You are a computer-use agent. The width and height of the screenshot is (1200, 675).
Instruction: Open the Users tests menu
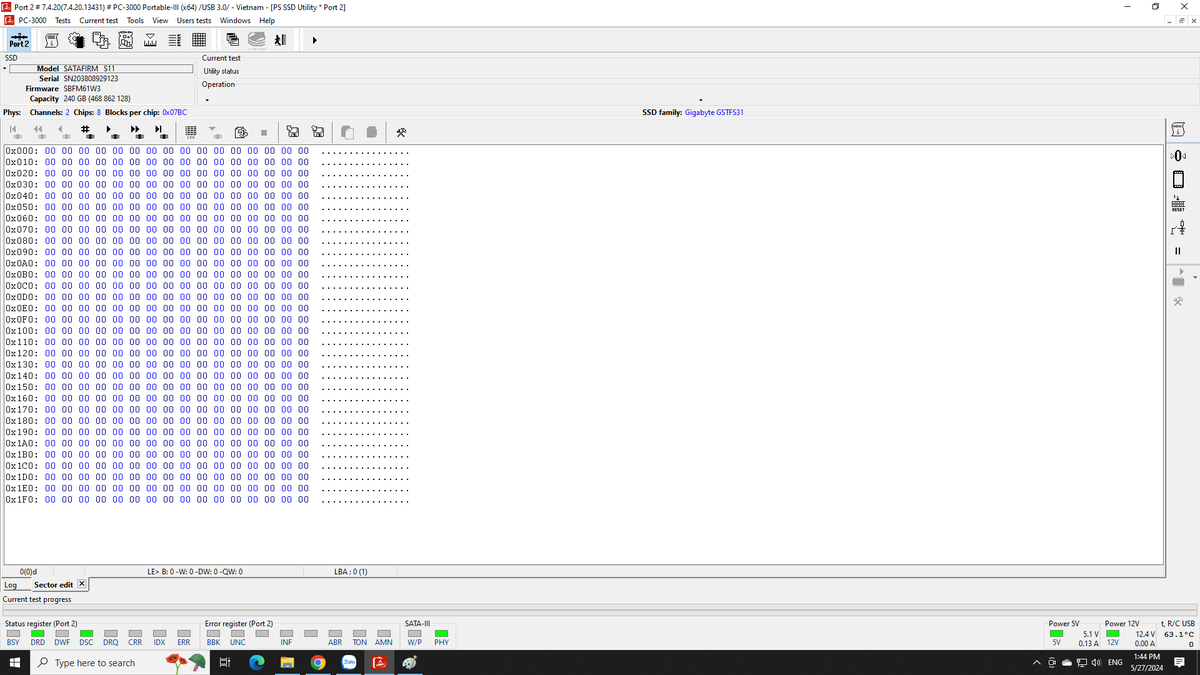click(x=194, y=20)
